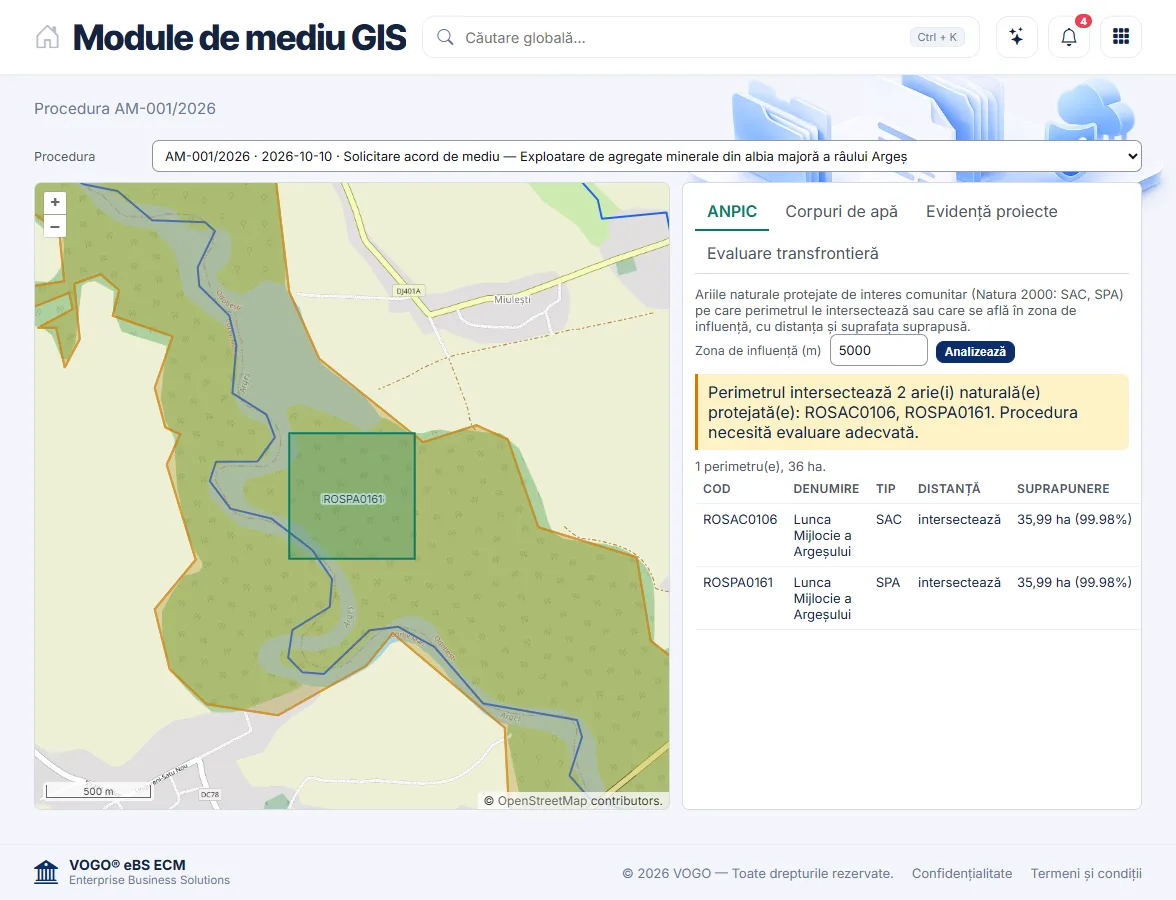The image size is (1176, 900).
Task: Click the OpenStreetMap contributors attribution
Action: (574, 801)
